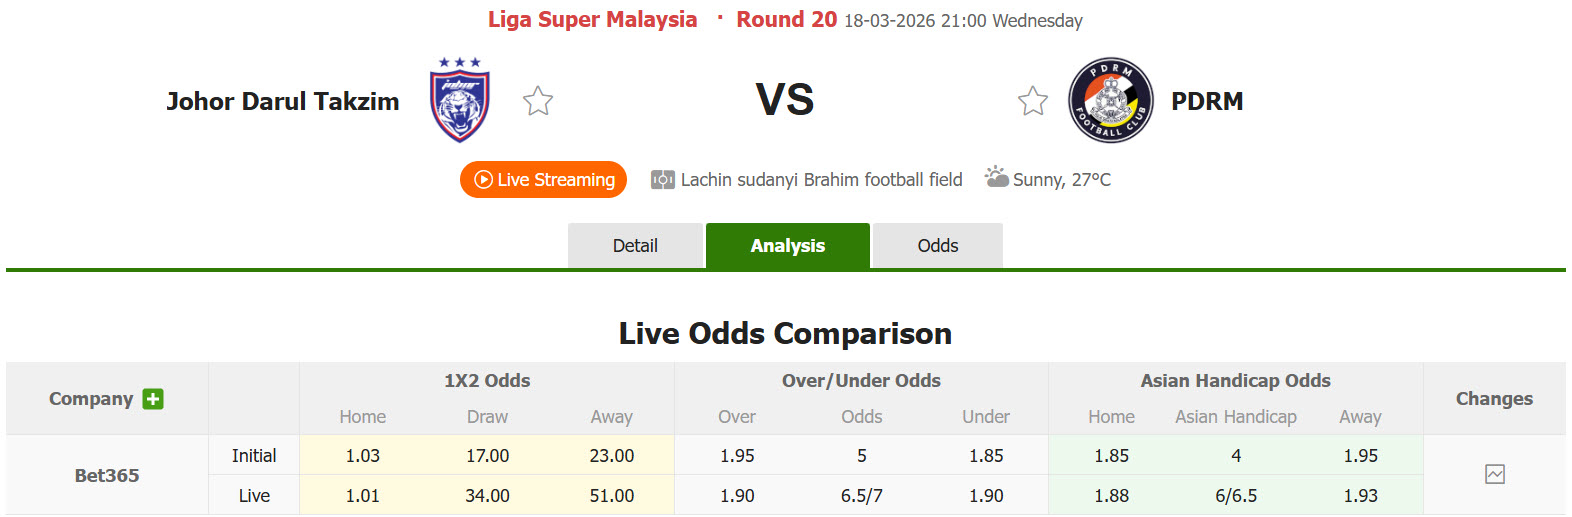Click the Round 20 link
The image size is (1572, 517).
coord(786,20)
